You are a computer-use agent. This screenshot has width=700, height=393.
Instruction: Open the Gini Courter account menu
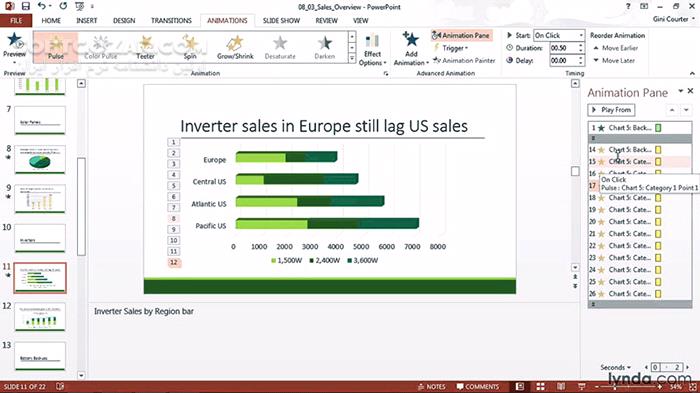(674, 19)
